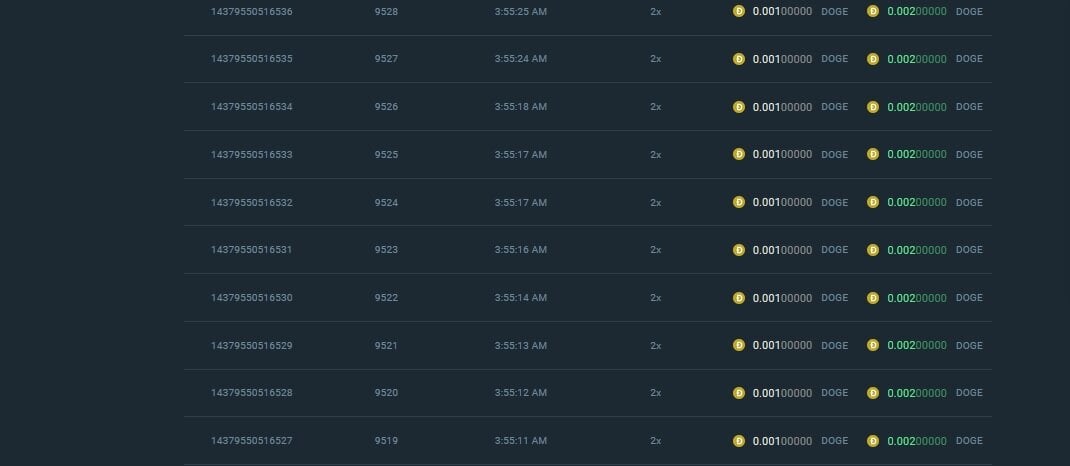Open bet ID 14379550516536
Screen dimensions: 1070x466
[x=252, y=11]
